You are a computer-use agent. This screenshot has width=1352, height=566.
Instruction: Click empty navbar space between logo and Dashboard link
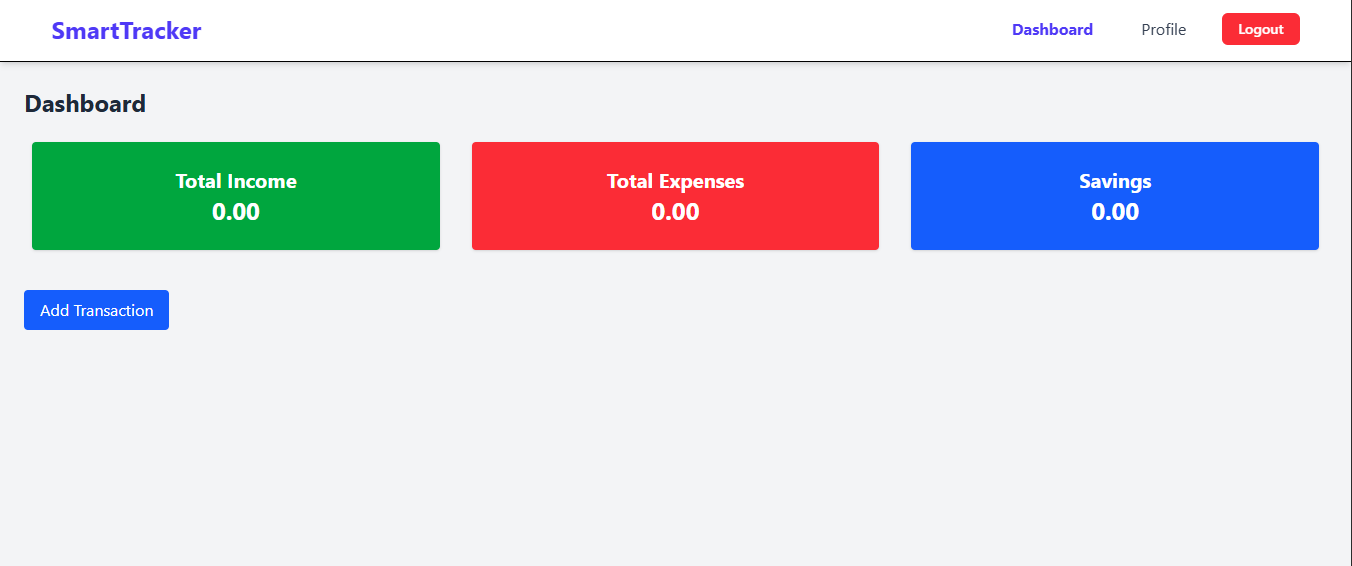600,30
